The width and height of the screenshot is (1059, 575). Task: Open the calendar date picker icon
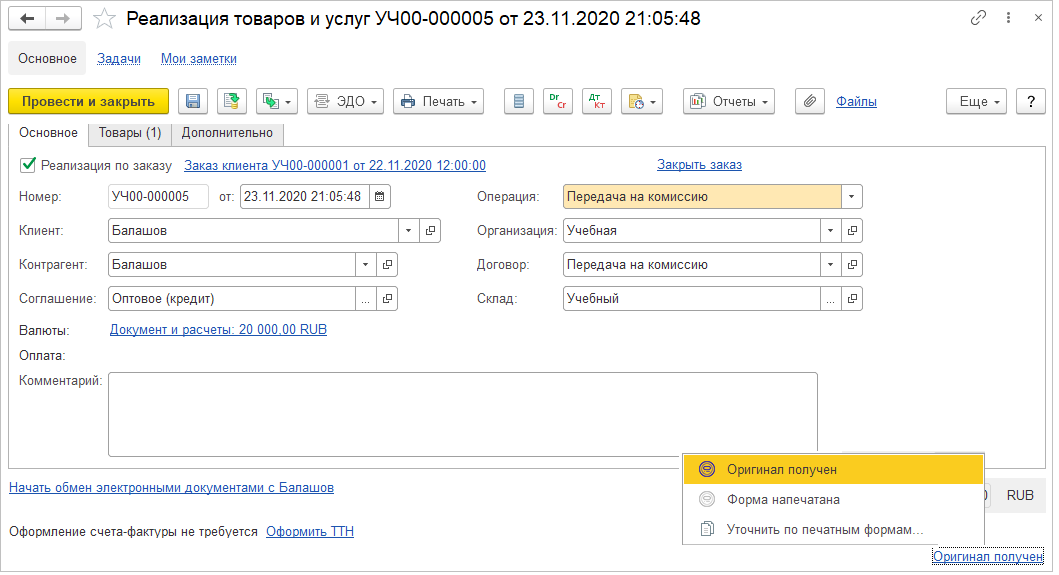pos(380,197)
